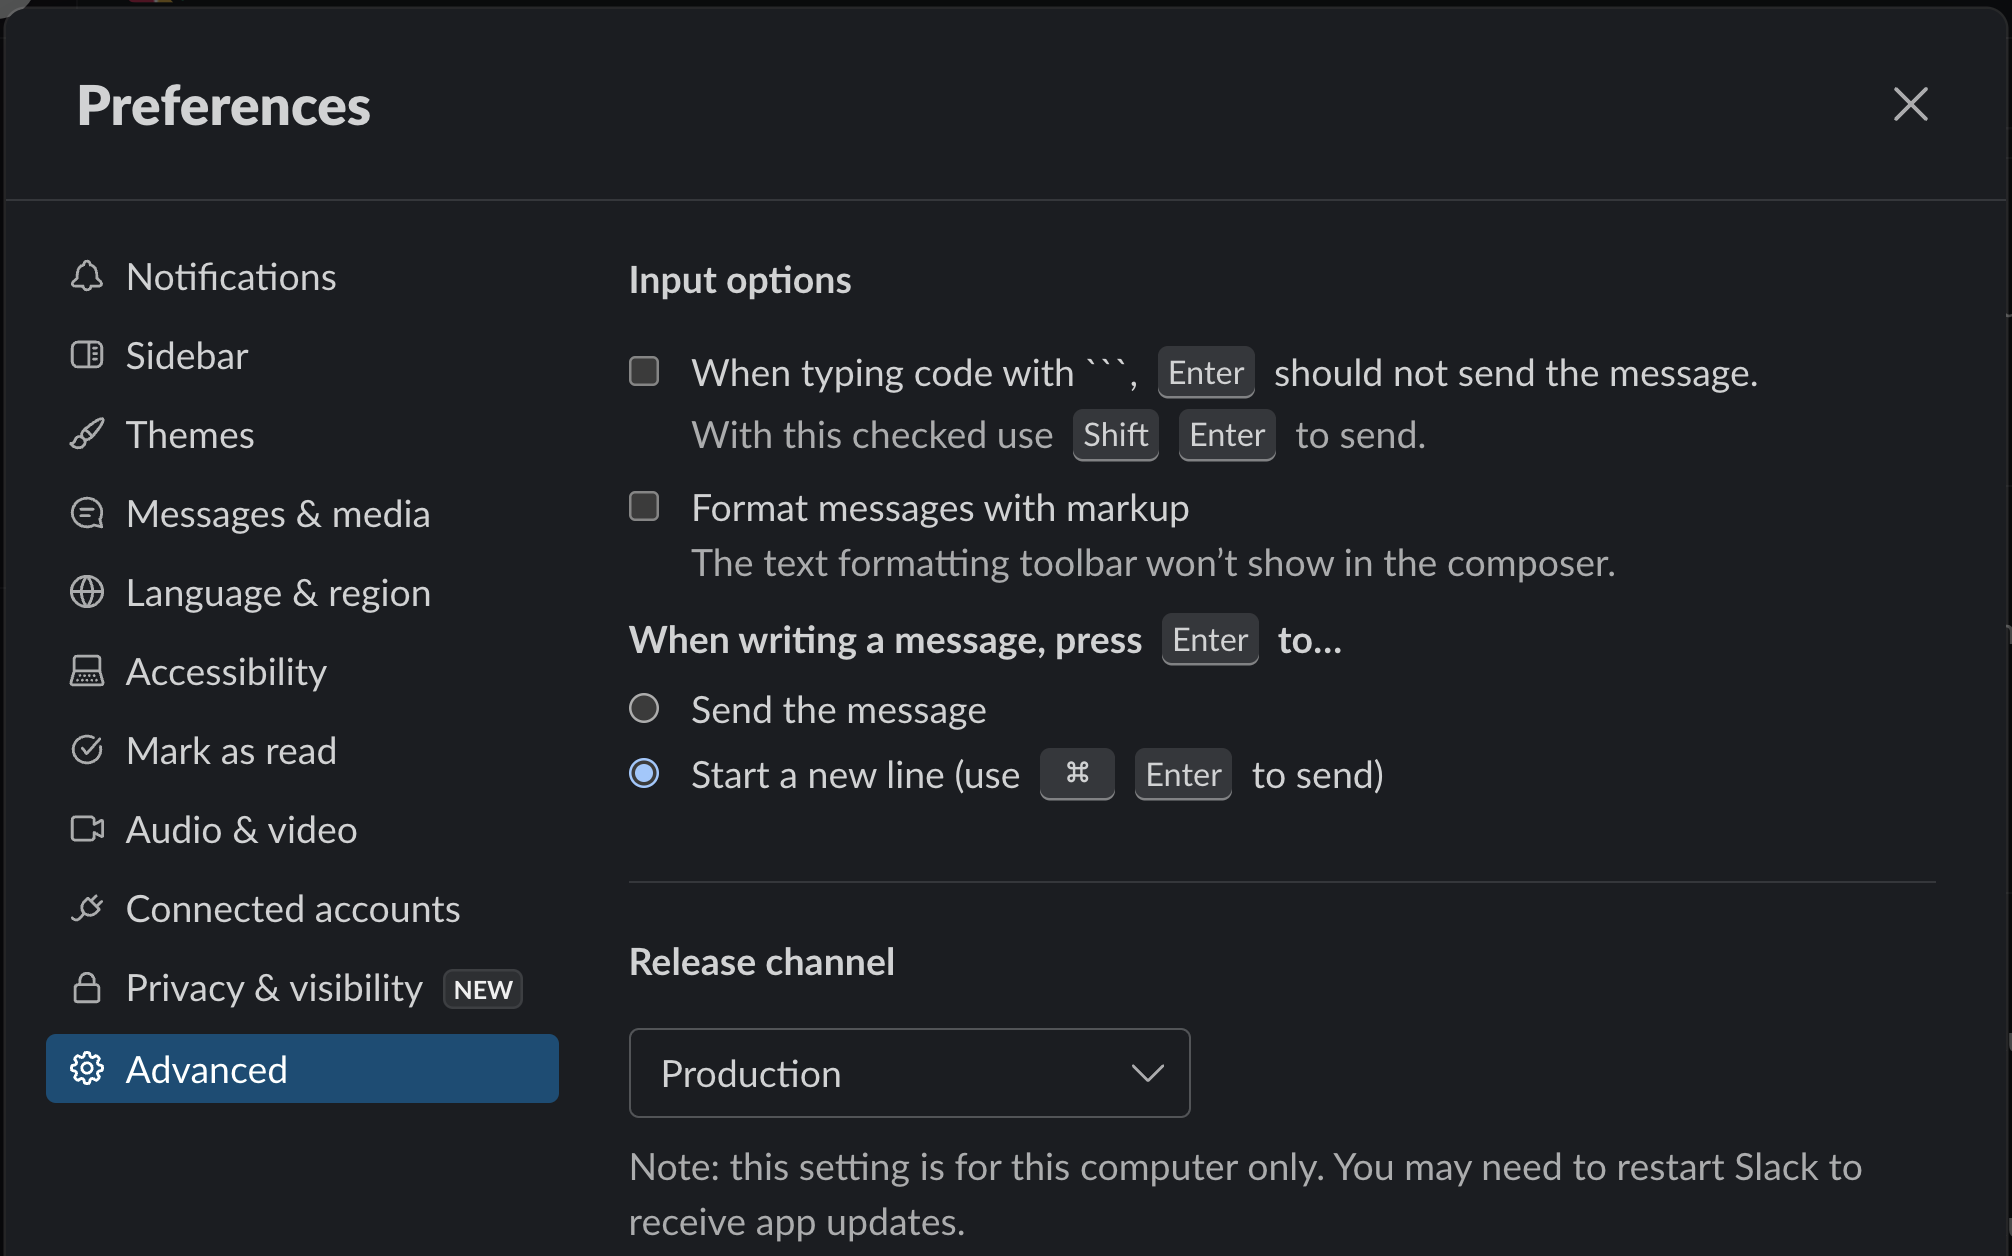Click the Preferences title text
The image size is (2012, 1256).
pos(224,106)
